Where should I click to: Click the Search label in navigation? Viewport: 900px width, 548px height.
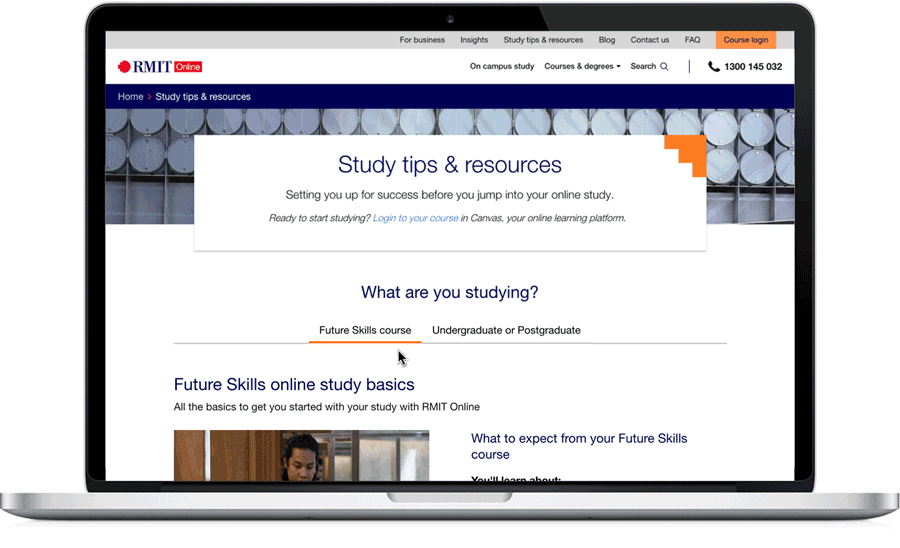[643, 67]
